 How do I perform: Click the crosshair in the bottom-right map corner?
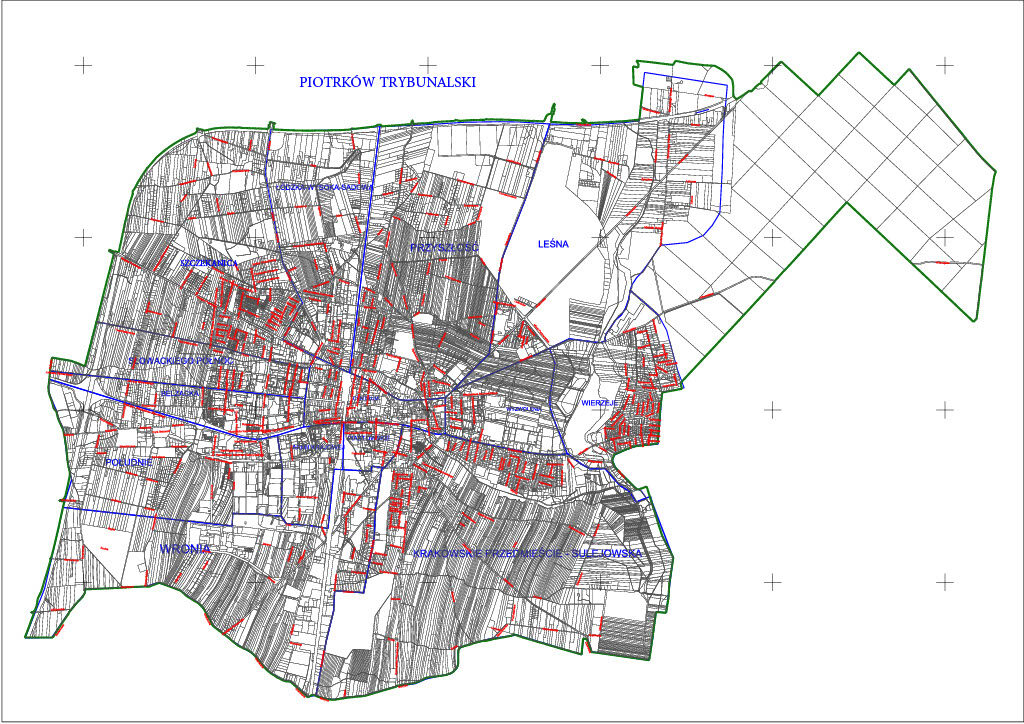[944, 581]
